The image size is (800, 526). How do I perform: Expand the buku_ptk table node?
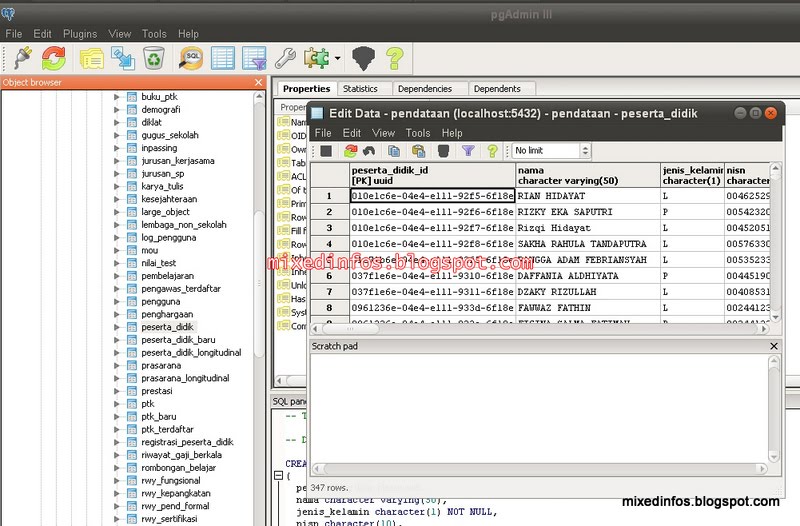point(116,96)
